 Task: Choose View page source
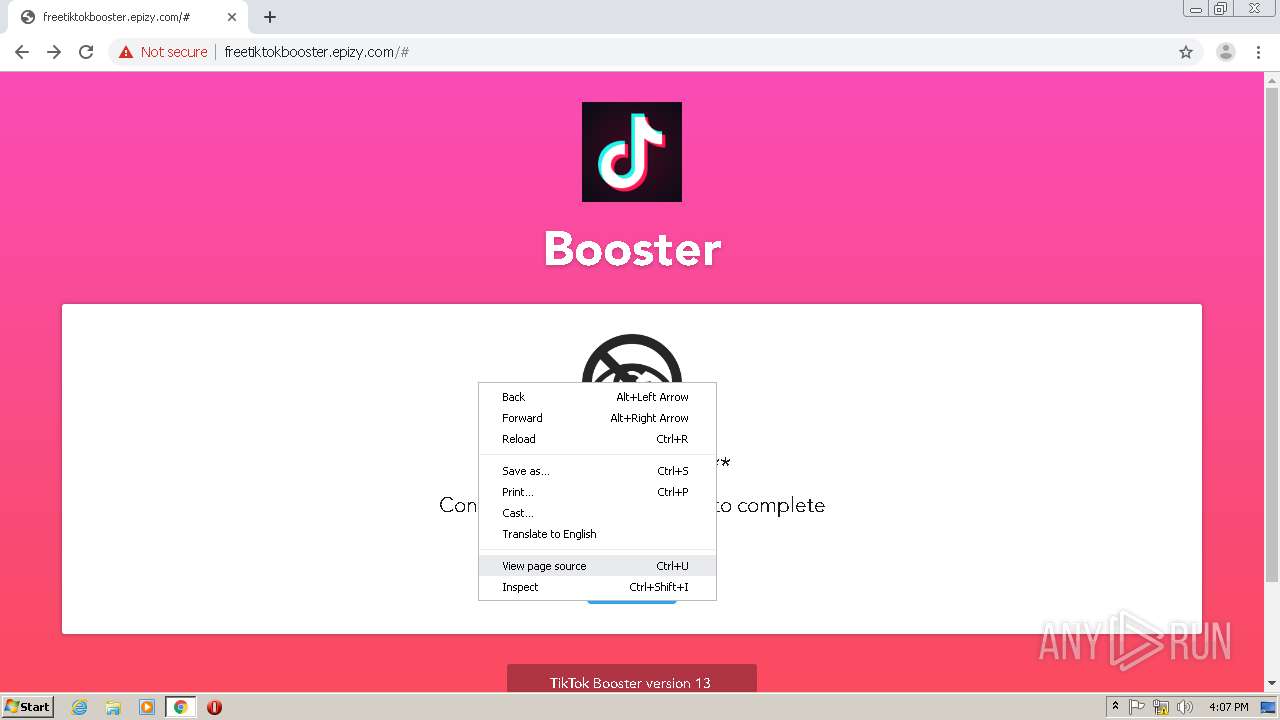point(597,566)
